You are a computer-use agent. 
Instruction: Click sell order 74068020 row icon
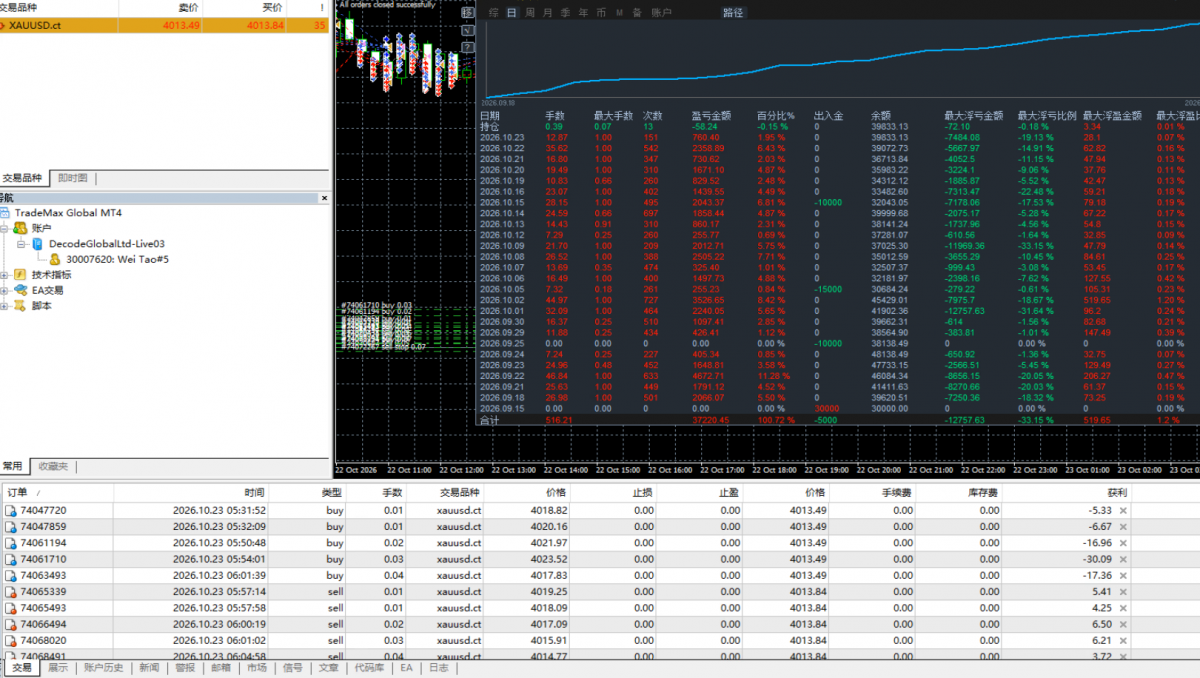point(11,640)
